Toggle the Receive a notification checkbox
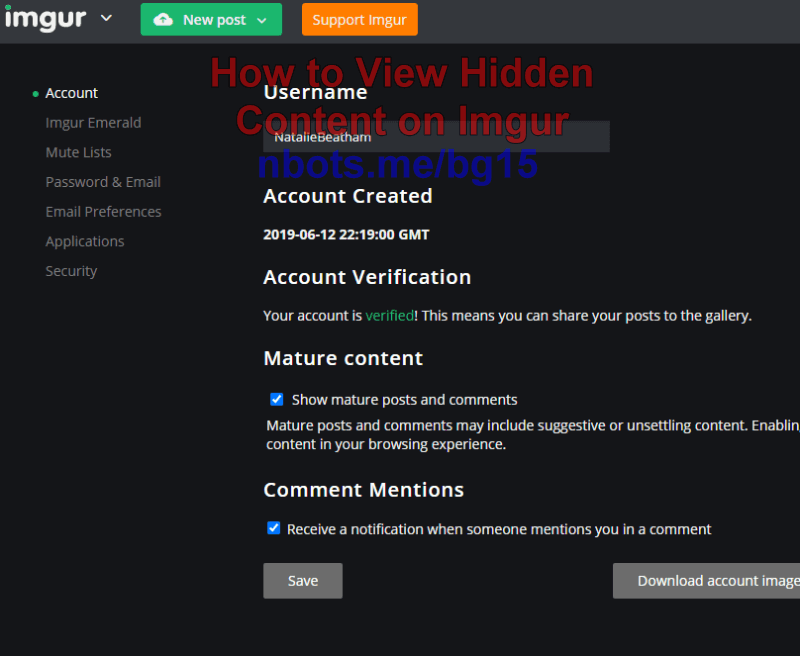This screenshot has height=656, width=800. [x=273, y=529]
